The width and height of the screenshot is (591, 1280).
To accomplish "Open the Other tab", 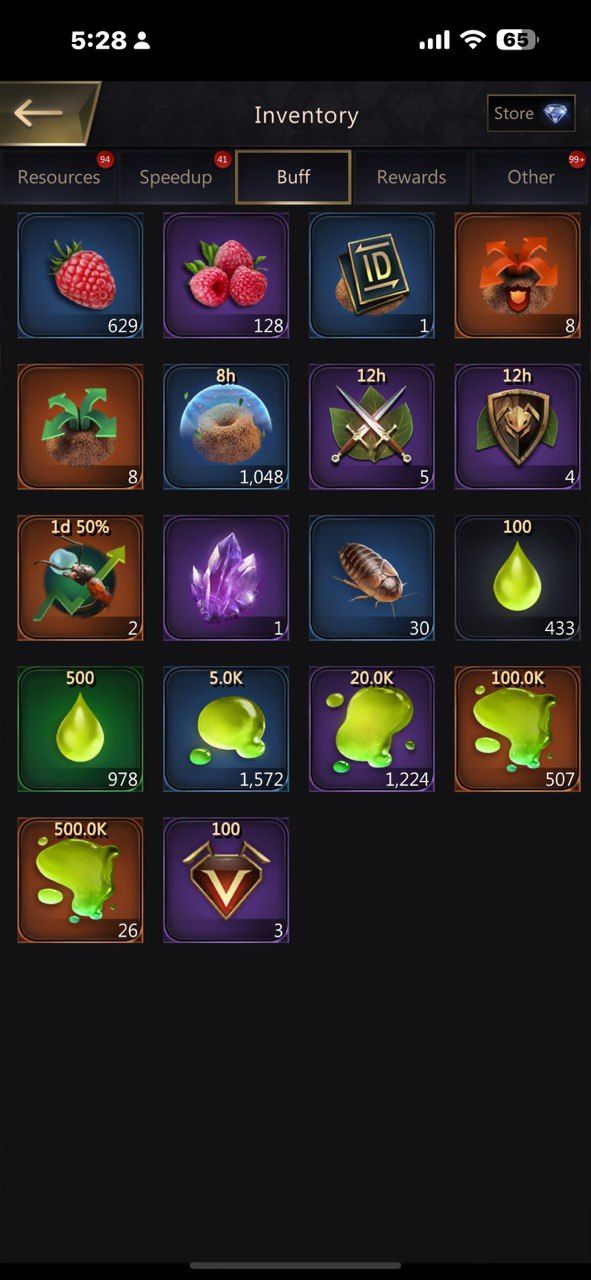I will click(x=530, y=177).
